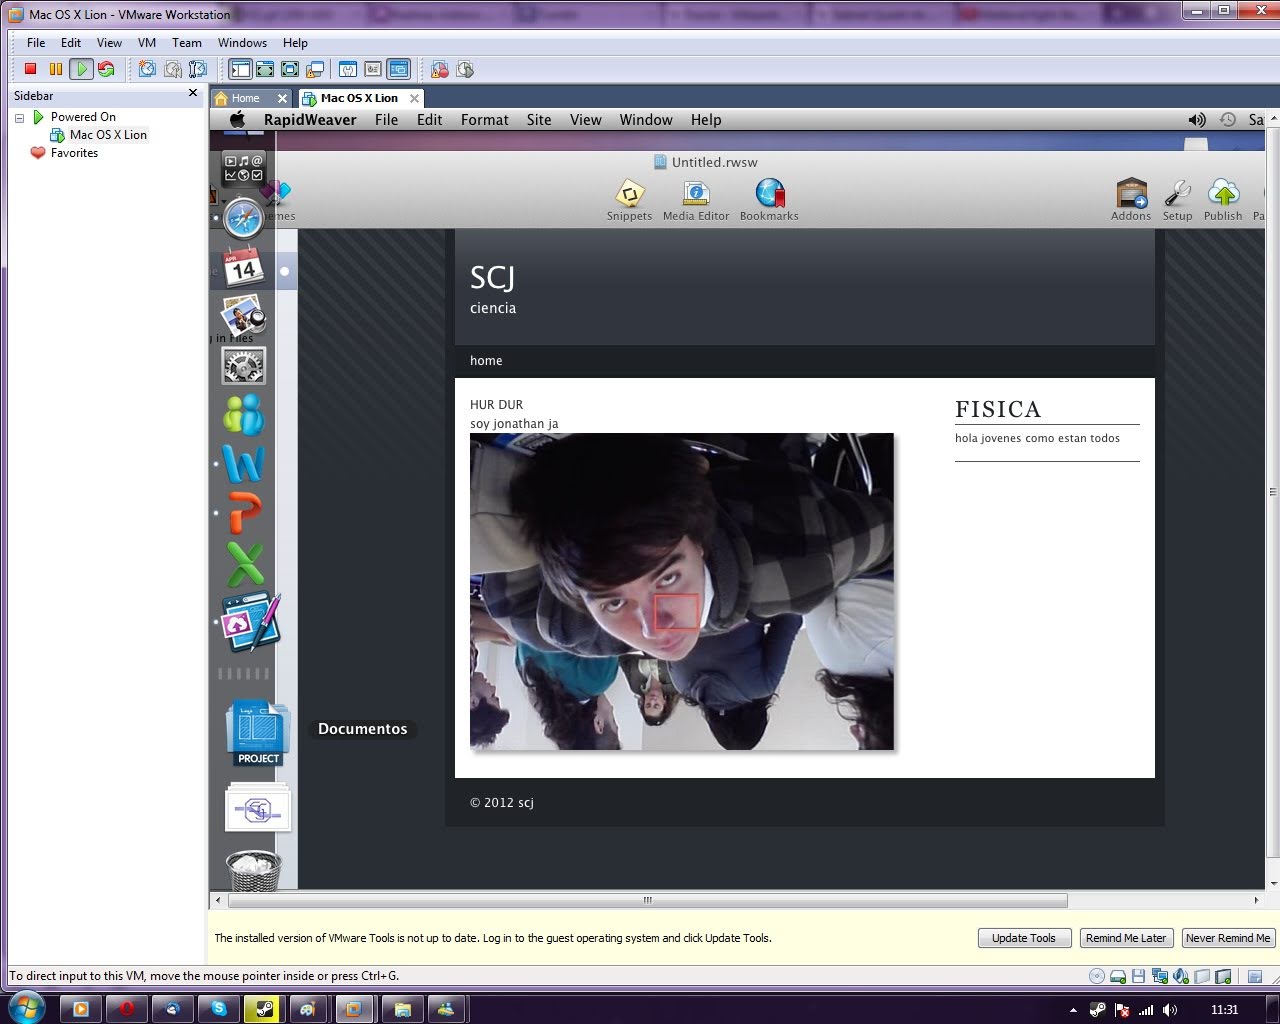The width and height of the screenshot is (1280, 1024).
Task: Open the Setup wrench tool
Action: click(1177, 199)
